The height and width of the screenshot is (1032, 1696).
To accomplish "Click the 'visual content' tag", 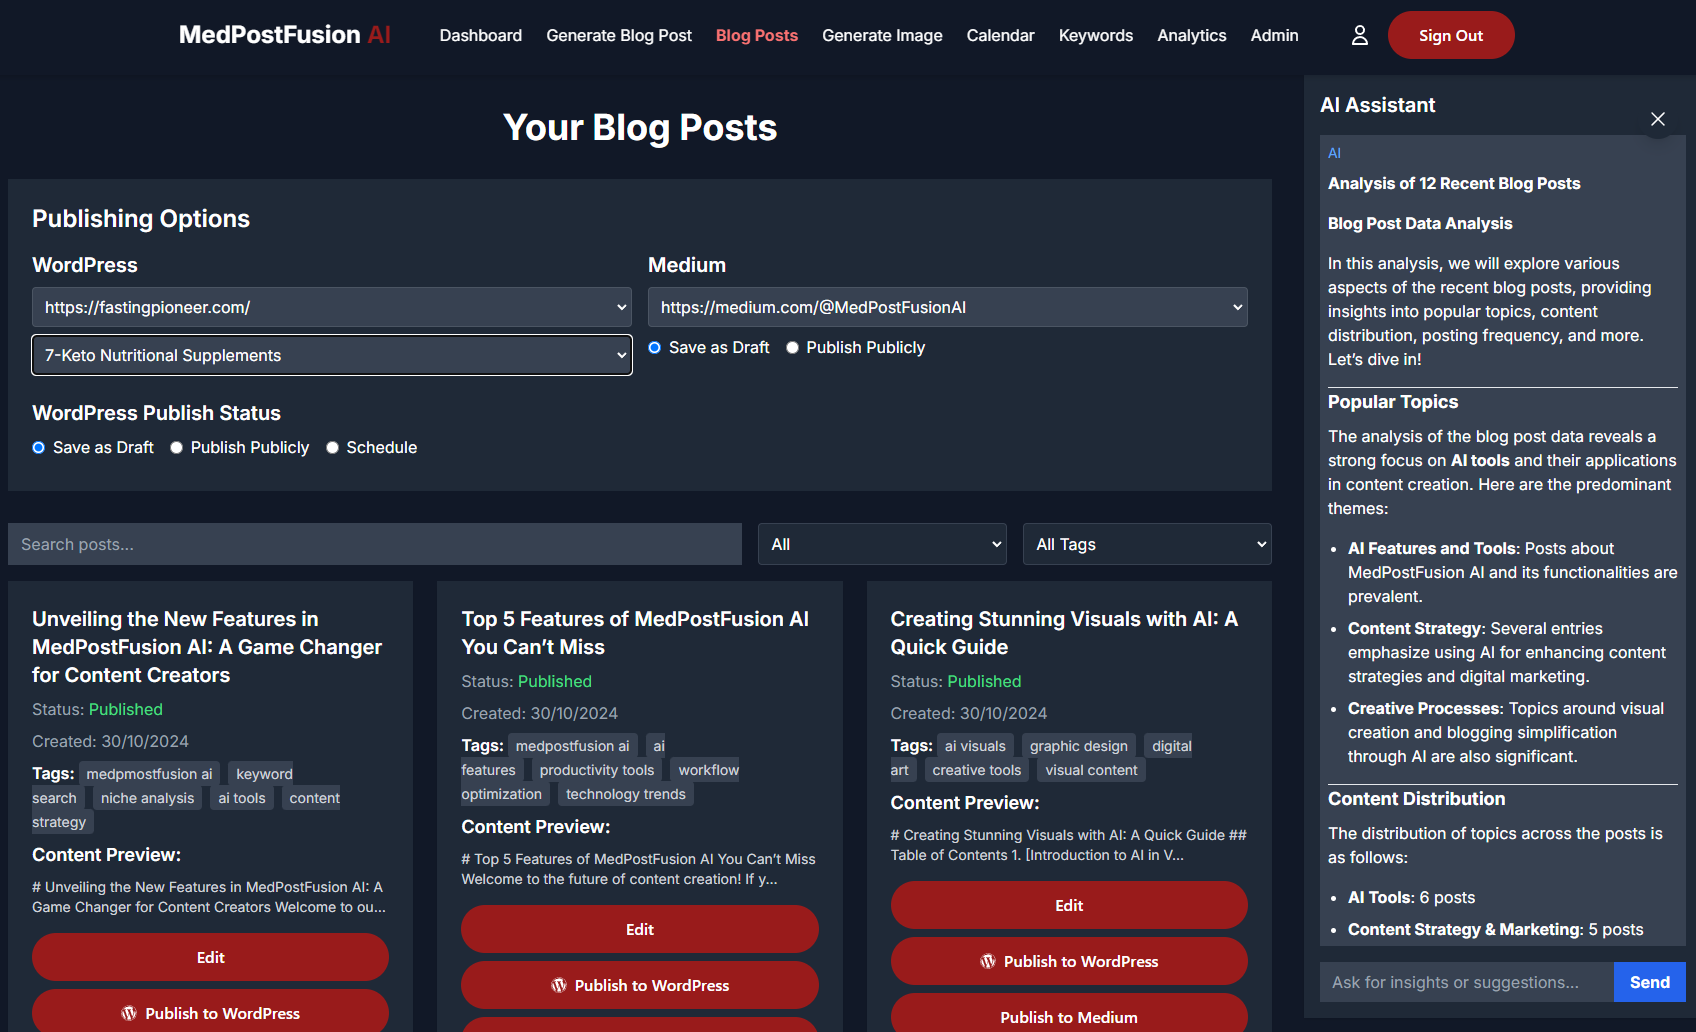I will coord(1091,770).
